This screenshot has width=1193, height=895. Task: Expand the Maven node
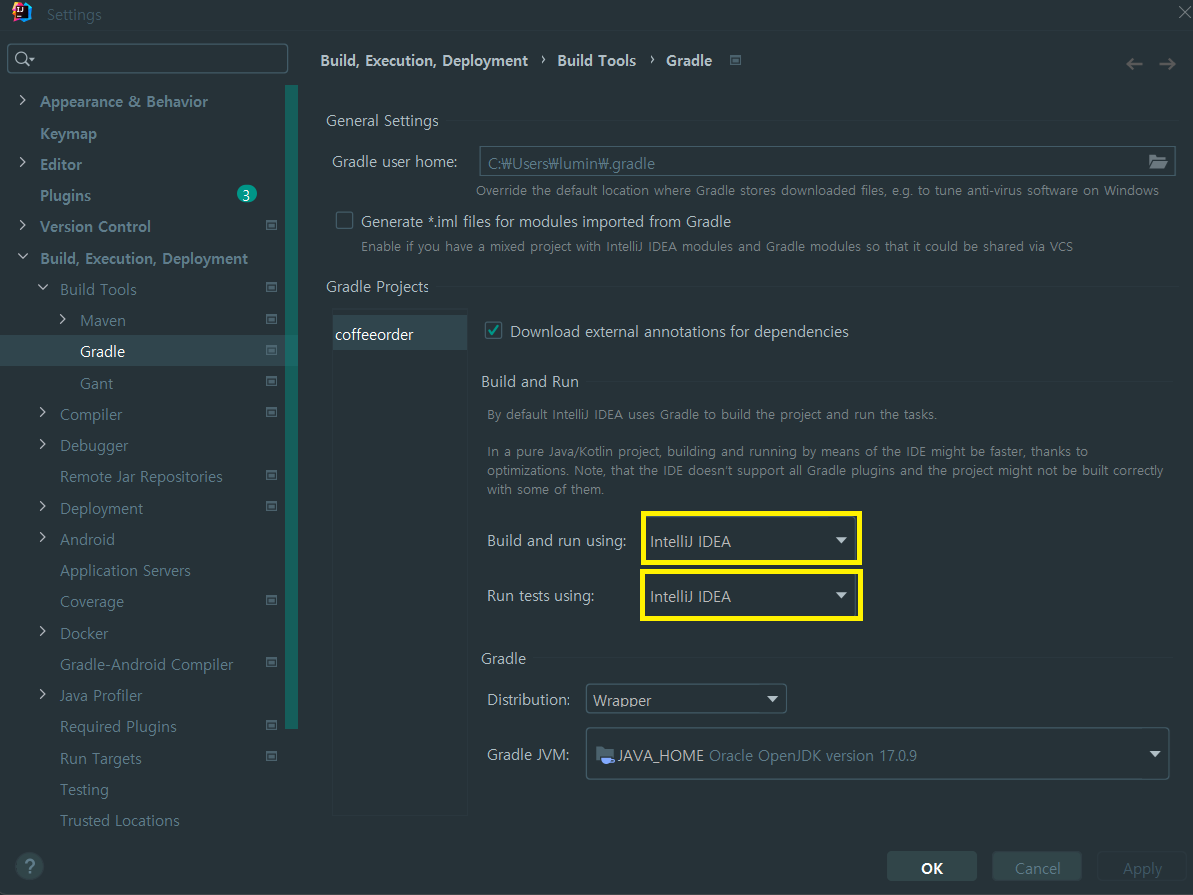point(62,320)
